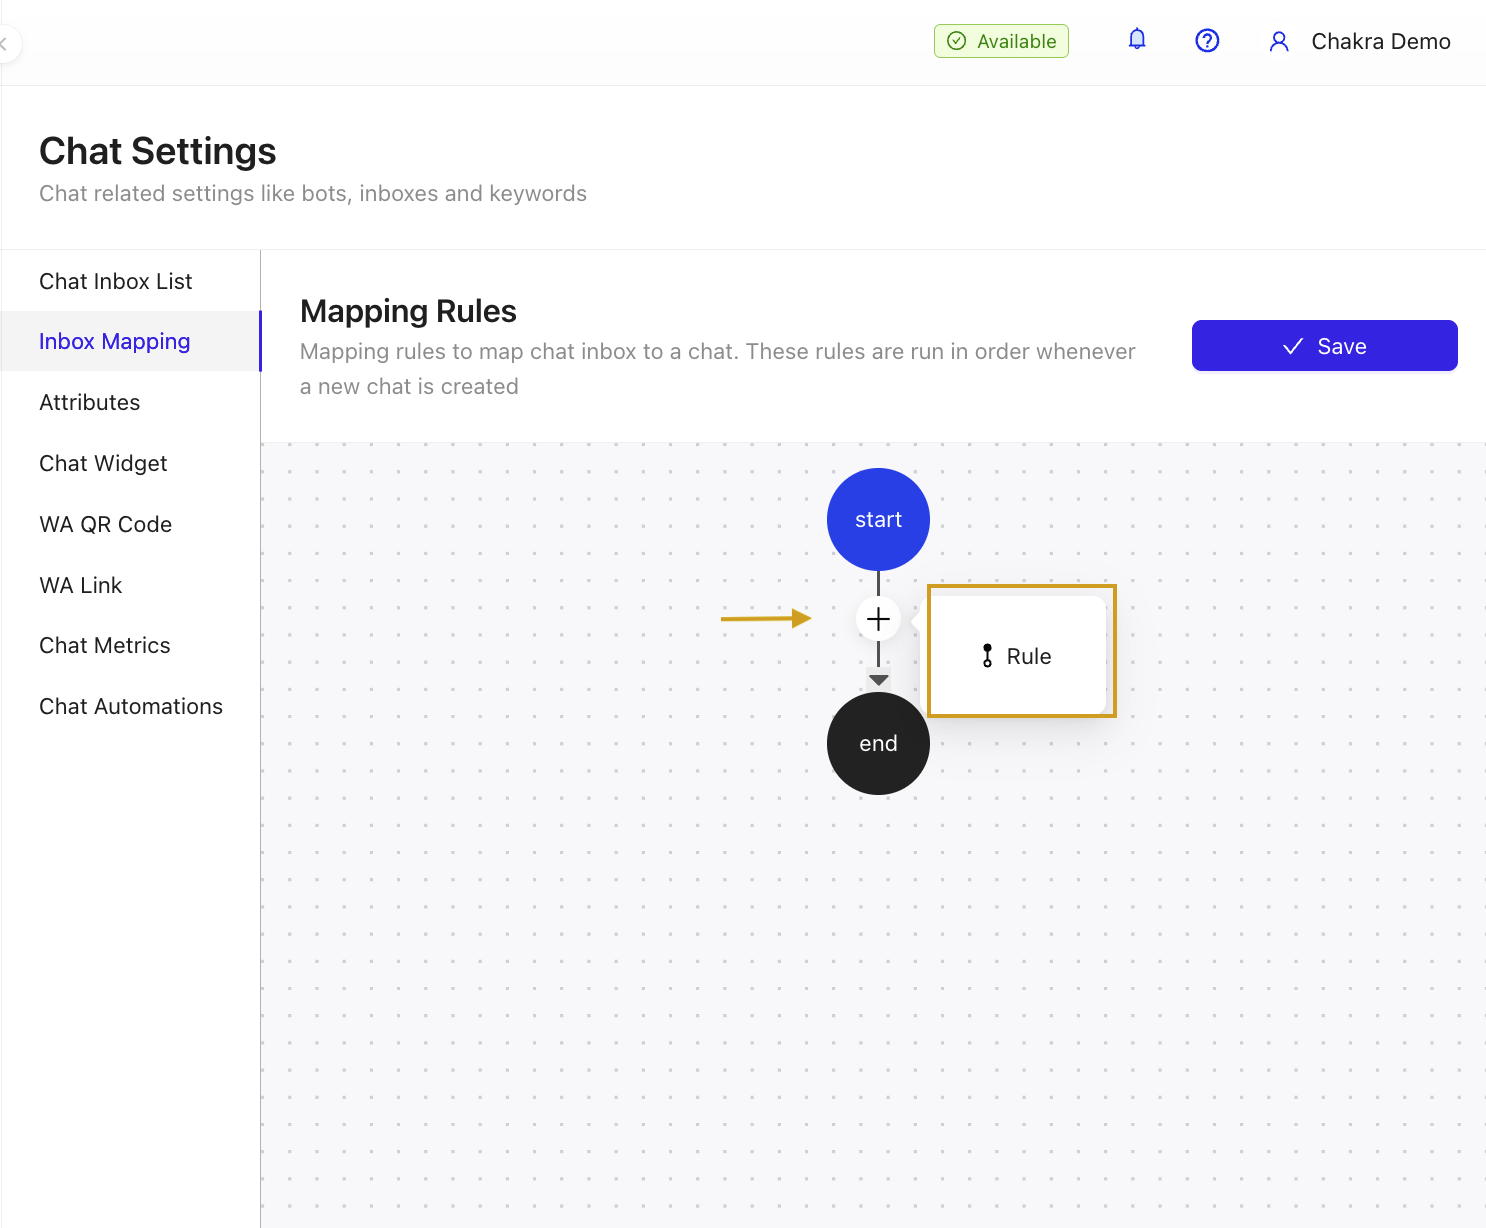
Task: Navigate to WA QR Code
Action: click(106, 524)
